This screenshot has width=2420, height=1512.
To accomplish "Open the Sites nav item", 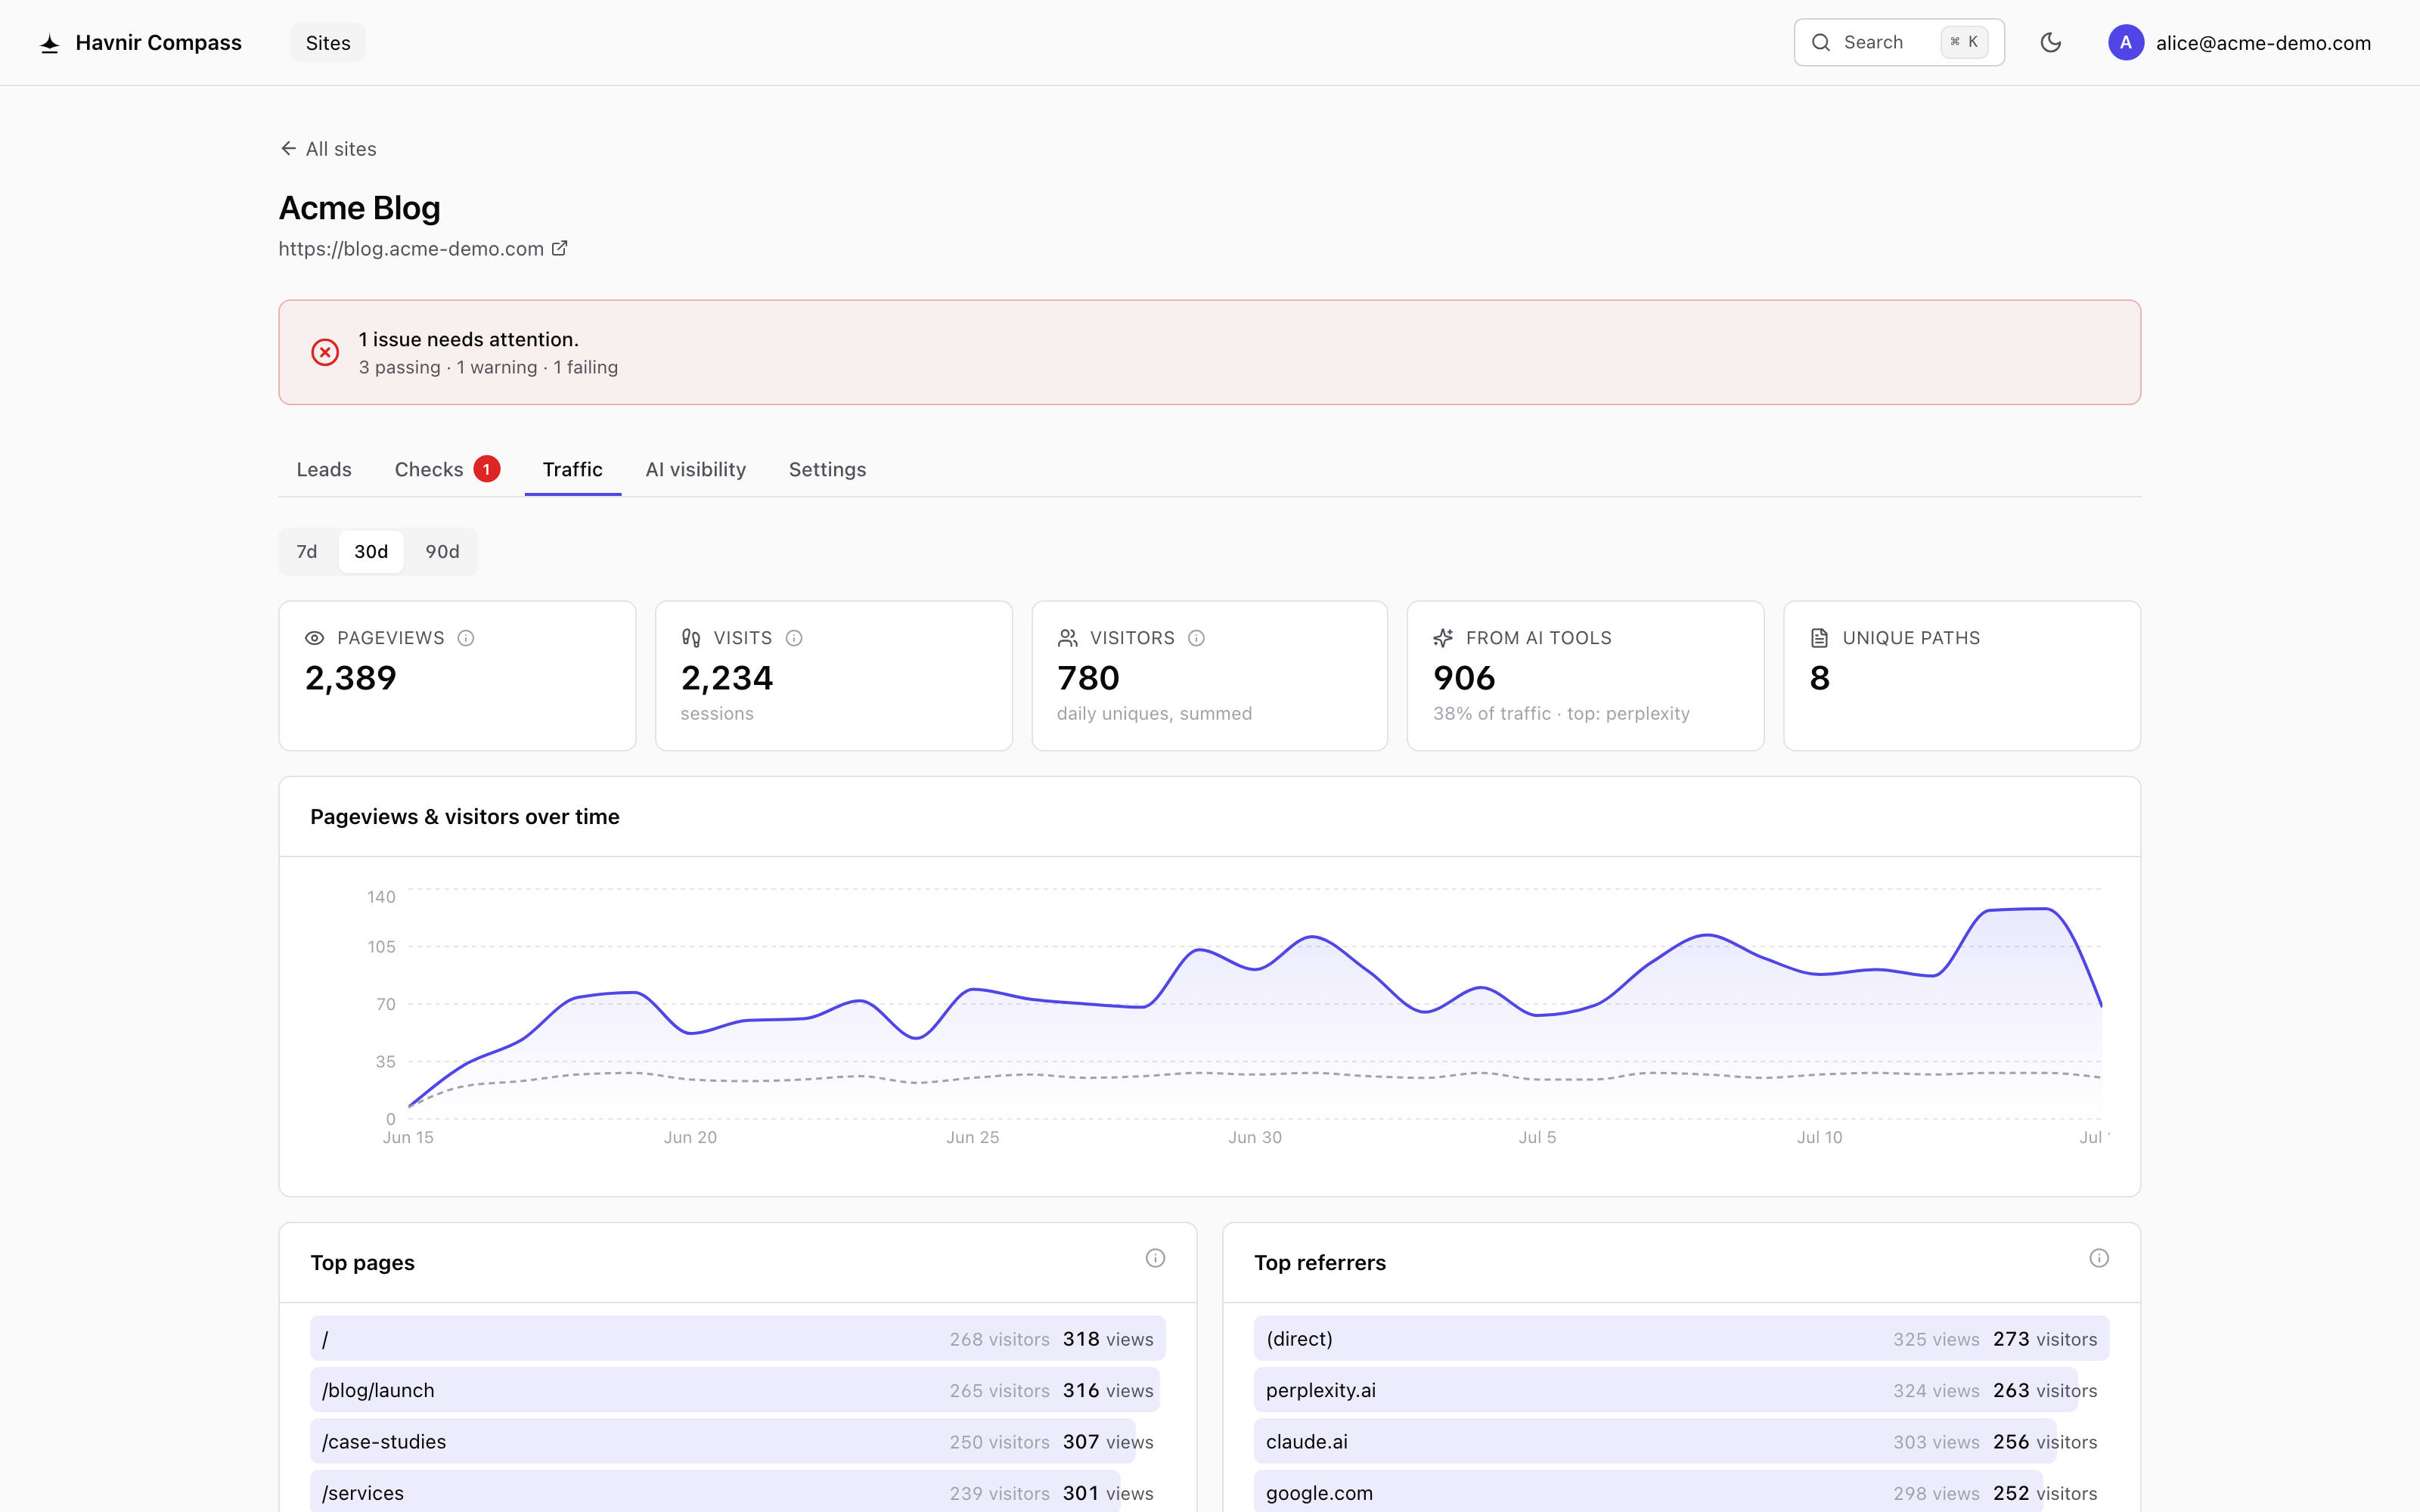I will (328, 43).
